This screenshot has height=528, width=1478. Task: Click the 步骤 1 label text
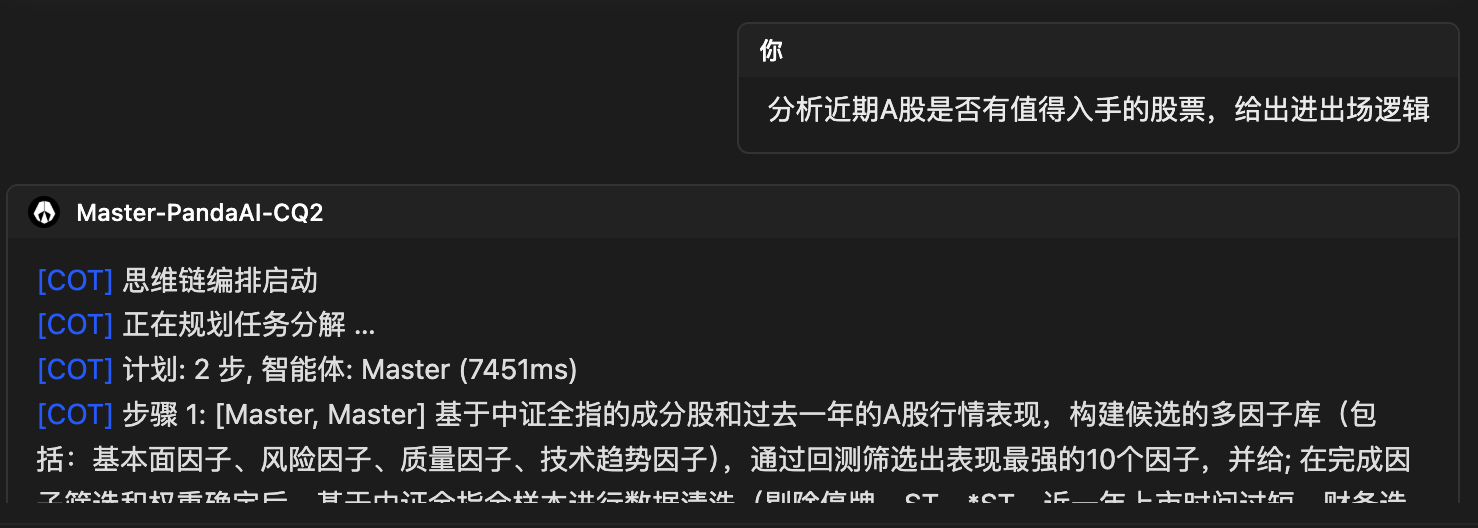[164, 414]
